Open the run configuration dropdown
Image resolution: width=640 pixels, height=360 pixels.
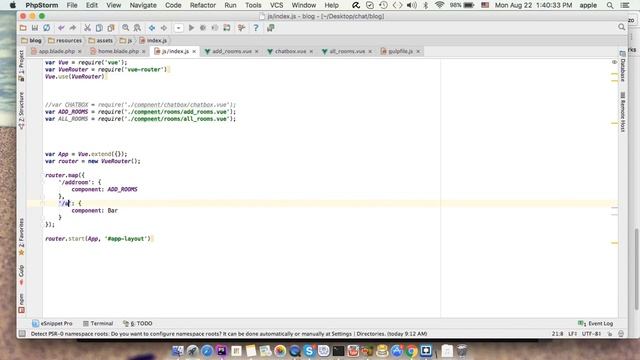[178, 28]
